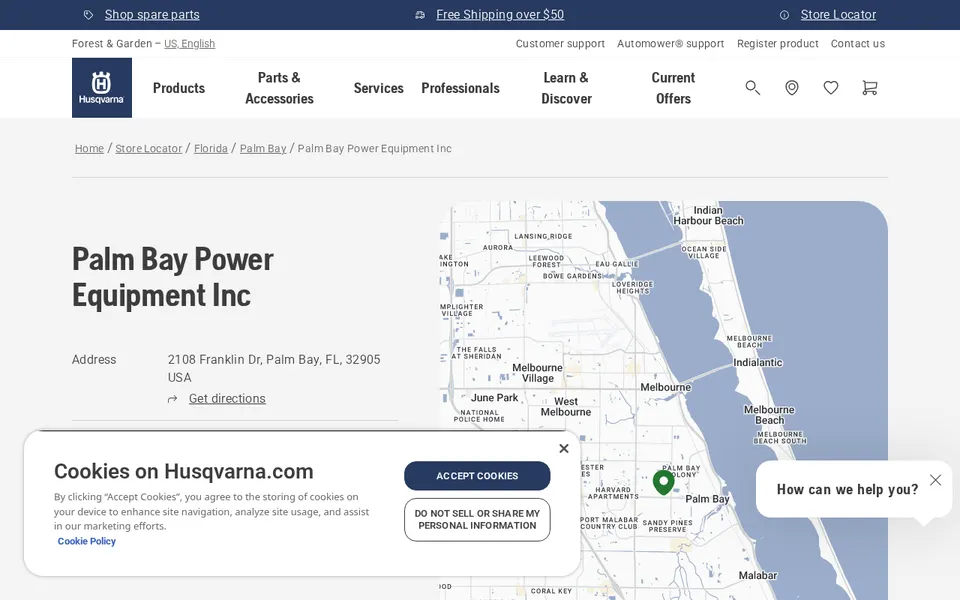
Task: Open the Current Offers menu
Action: click(673, 88)
